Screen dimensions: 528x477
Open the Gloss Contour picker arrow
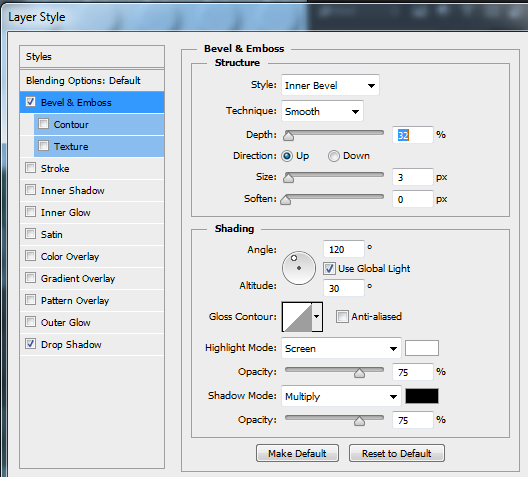[x=317, y=317]
